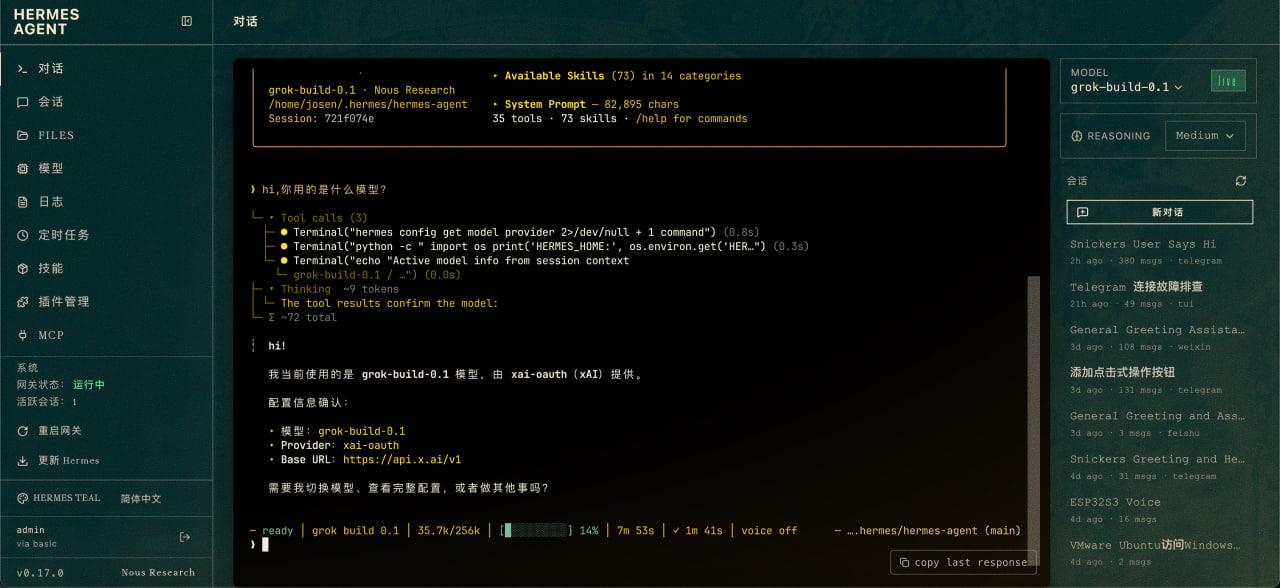Collapse the Thinking ~9 tokens section
The width and height of the screenshot is (1280, 588).
[x=333, y=289]
